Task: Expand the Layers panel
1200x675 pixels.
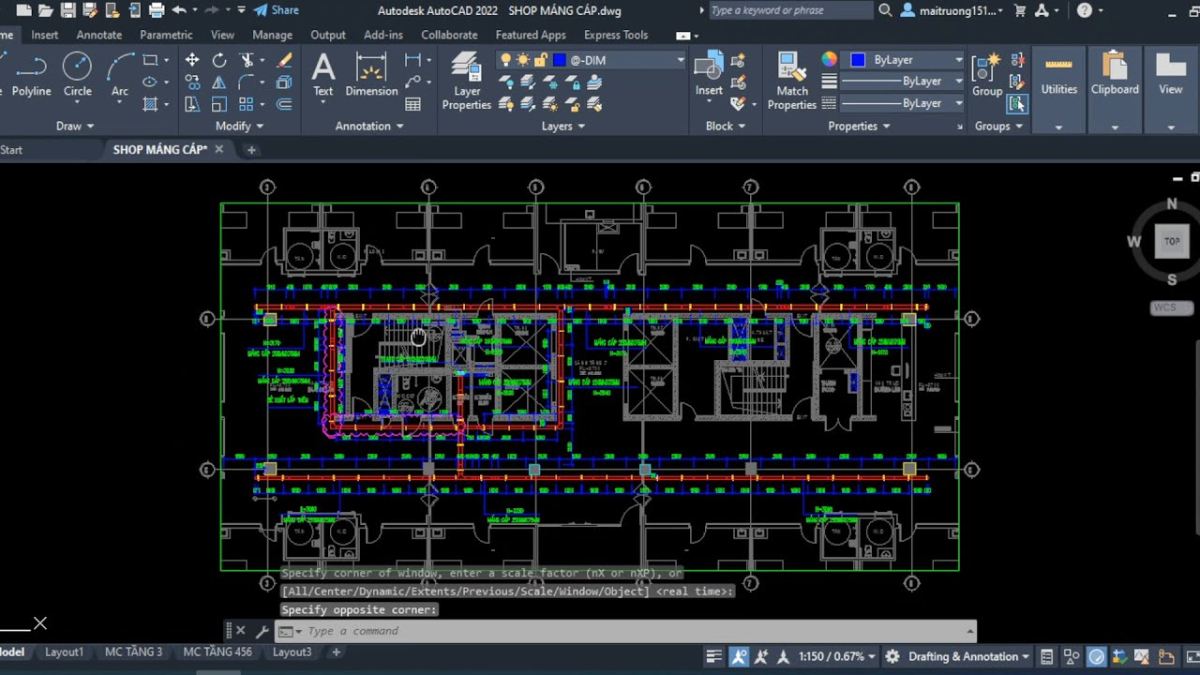Action: coord(563,126)
